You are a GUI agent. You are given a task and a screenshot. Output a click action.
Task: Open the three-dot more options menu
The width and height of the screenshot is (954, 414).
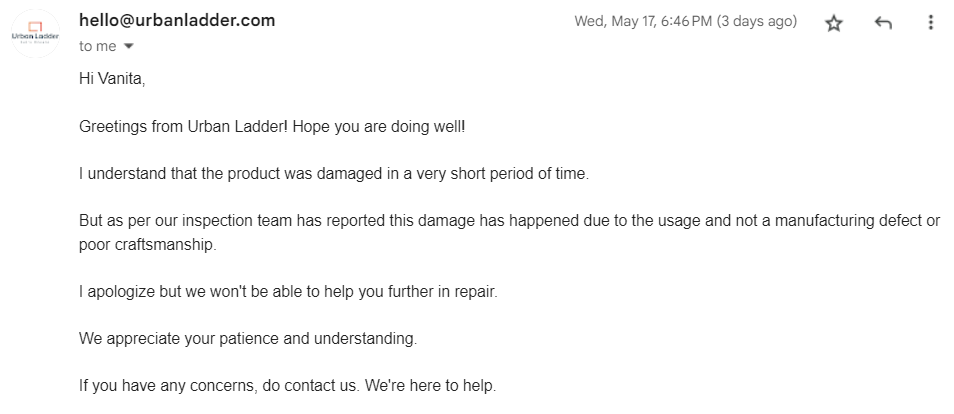pos(930,23)
